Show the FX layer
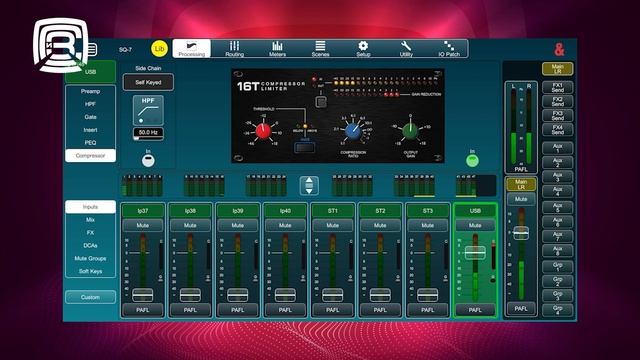The image size is (640, 360). (x=90, y=233)
